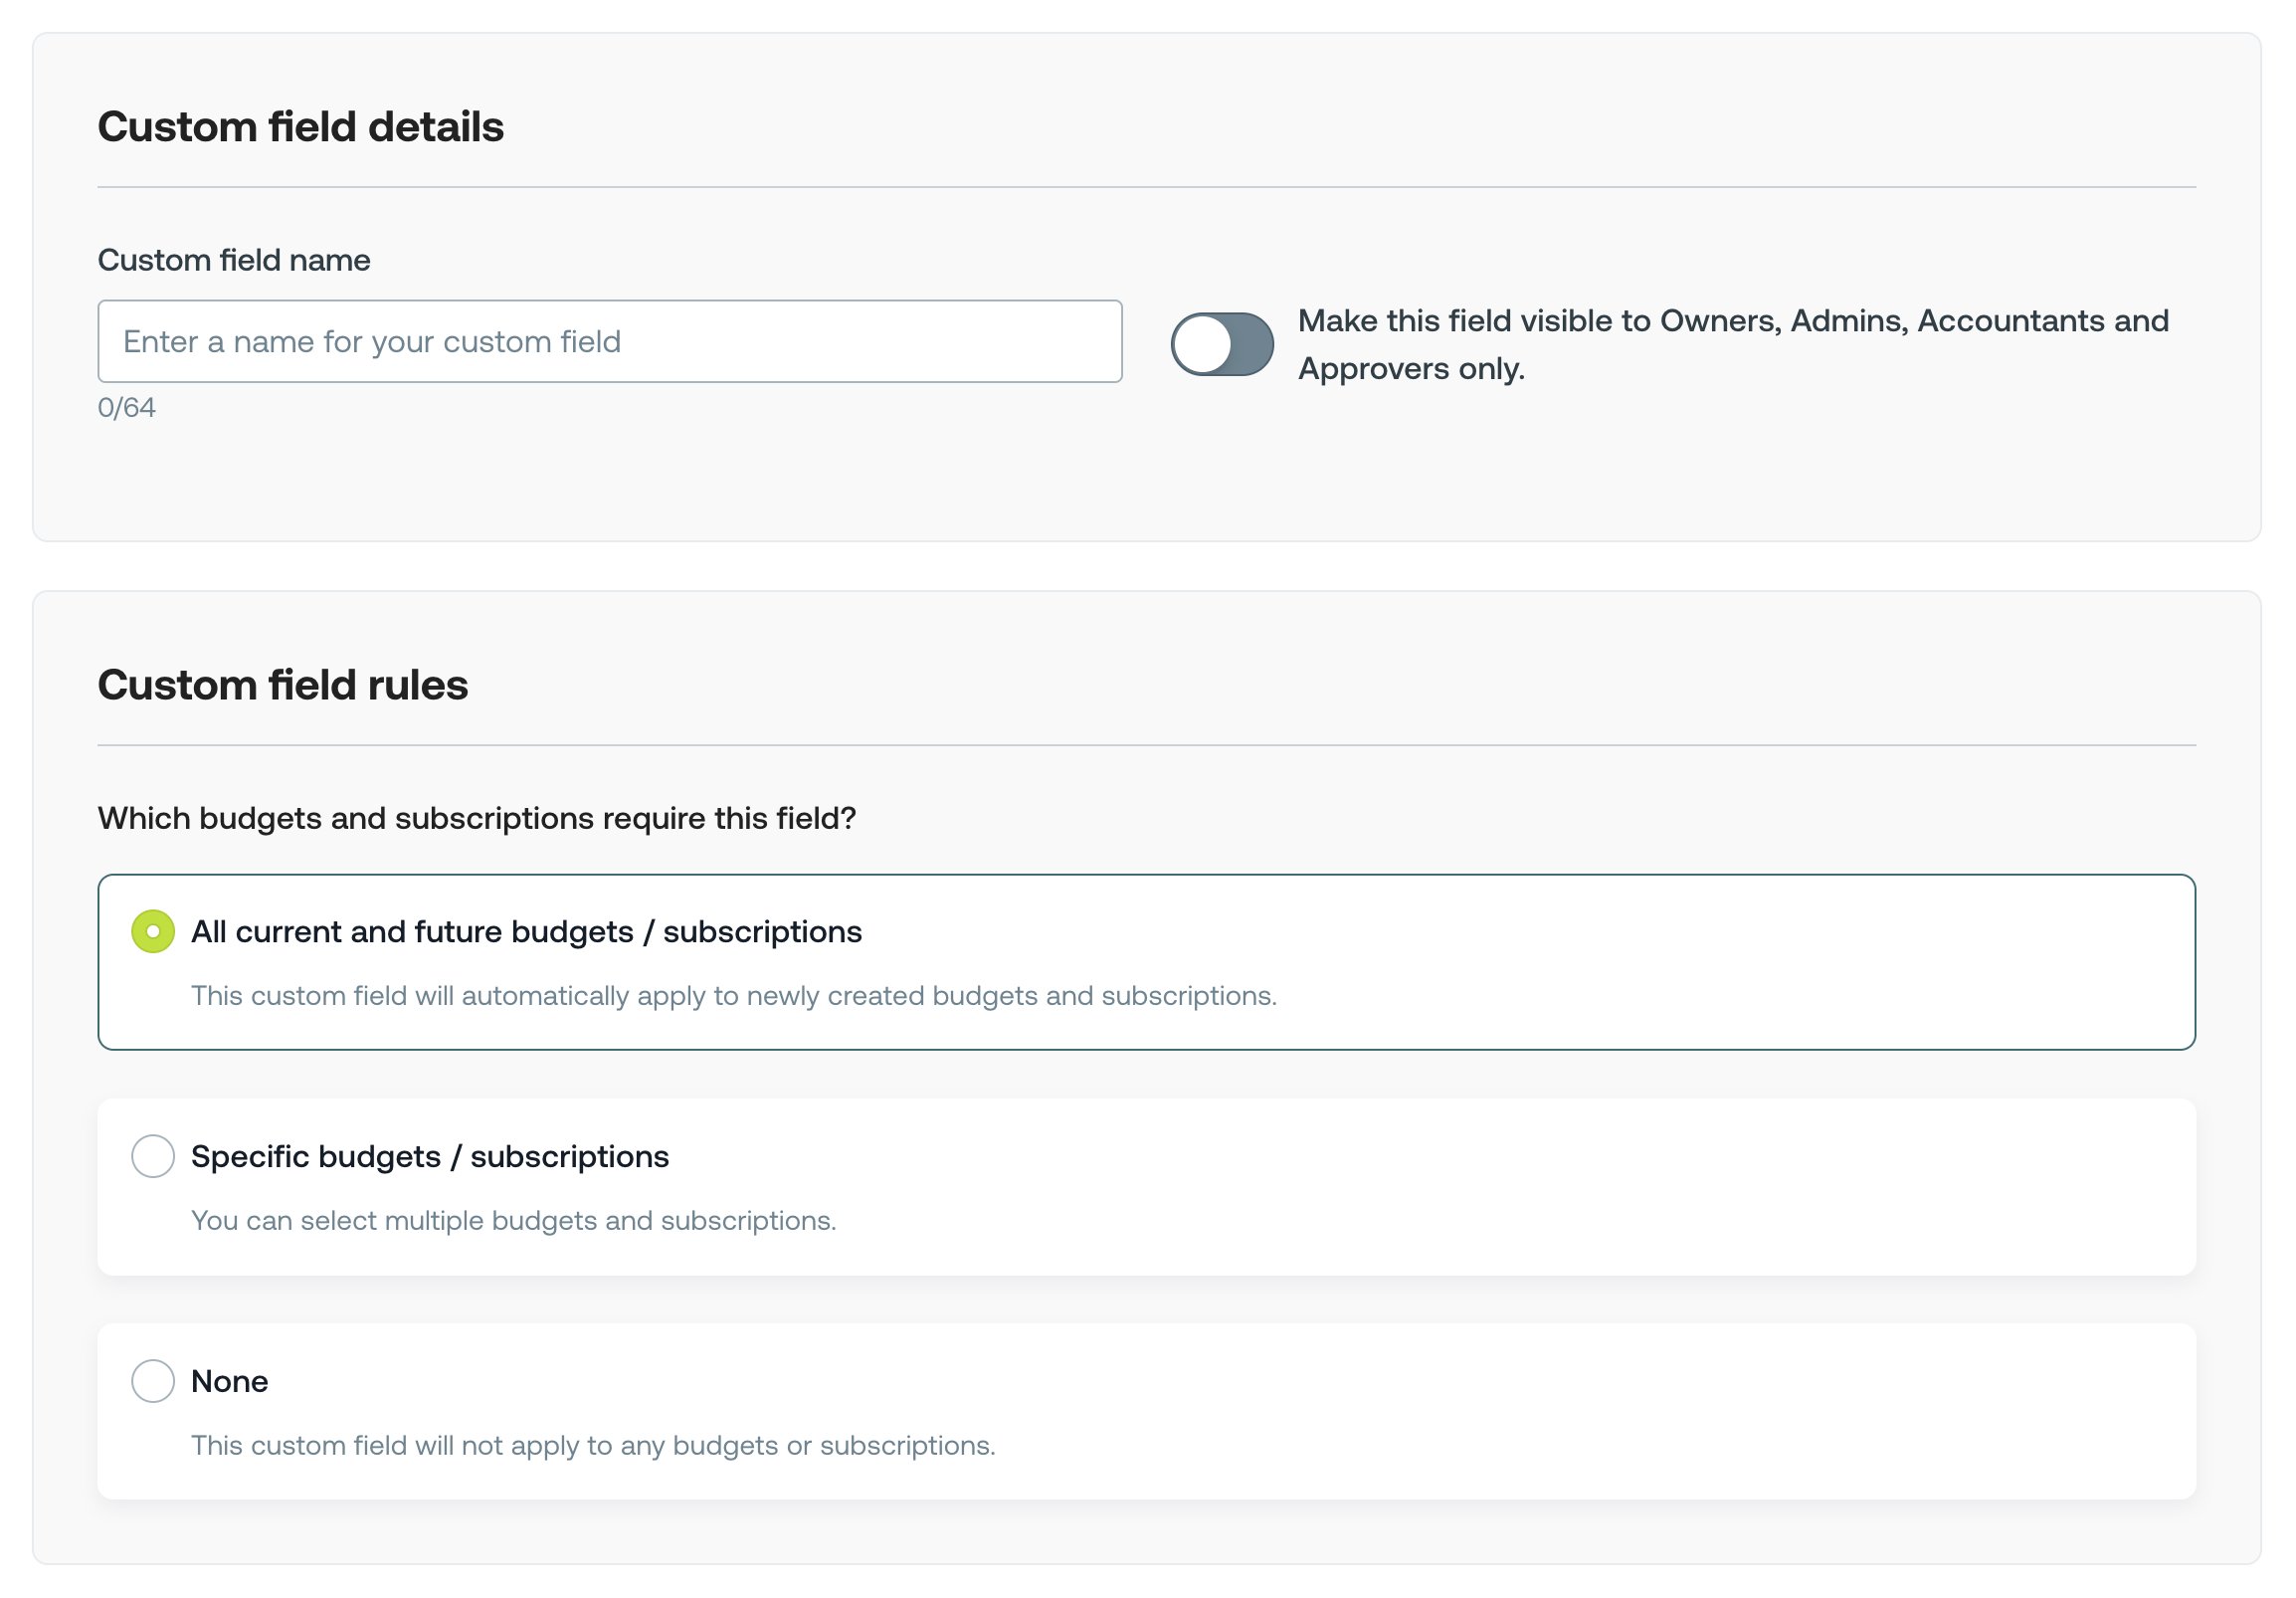Click the 'Custom field name' label

(x=233, y=260)
